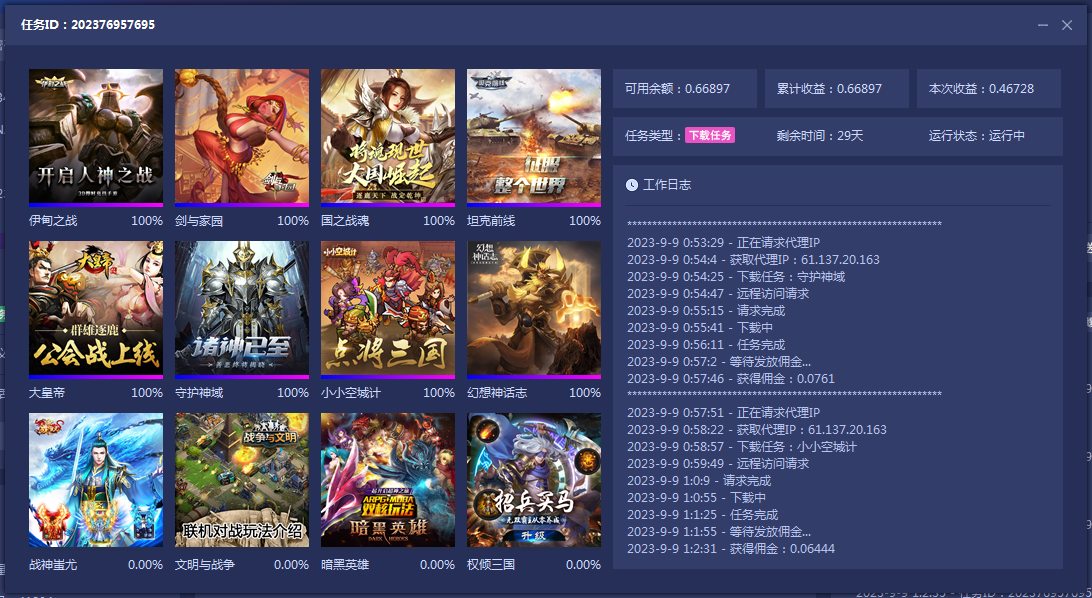Click log line 0:58:22 获取代理IP
This screenshot has width=1092, height=598.
pos(757,430)
